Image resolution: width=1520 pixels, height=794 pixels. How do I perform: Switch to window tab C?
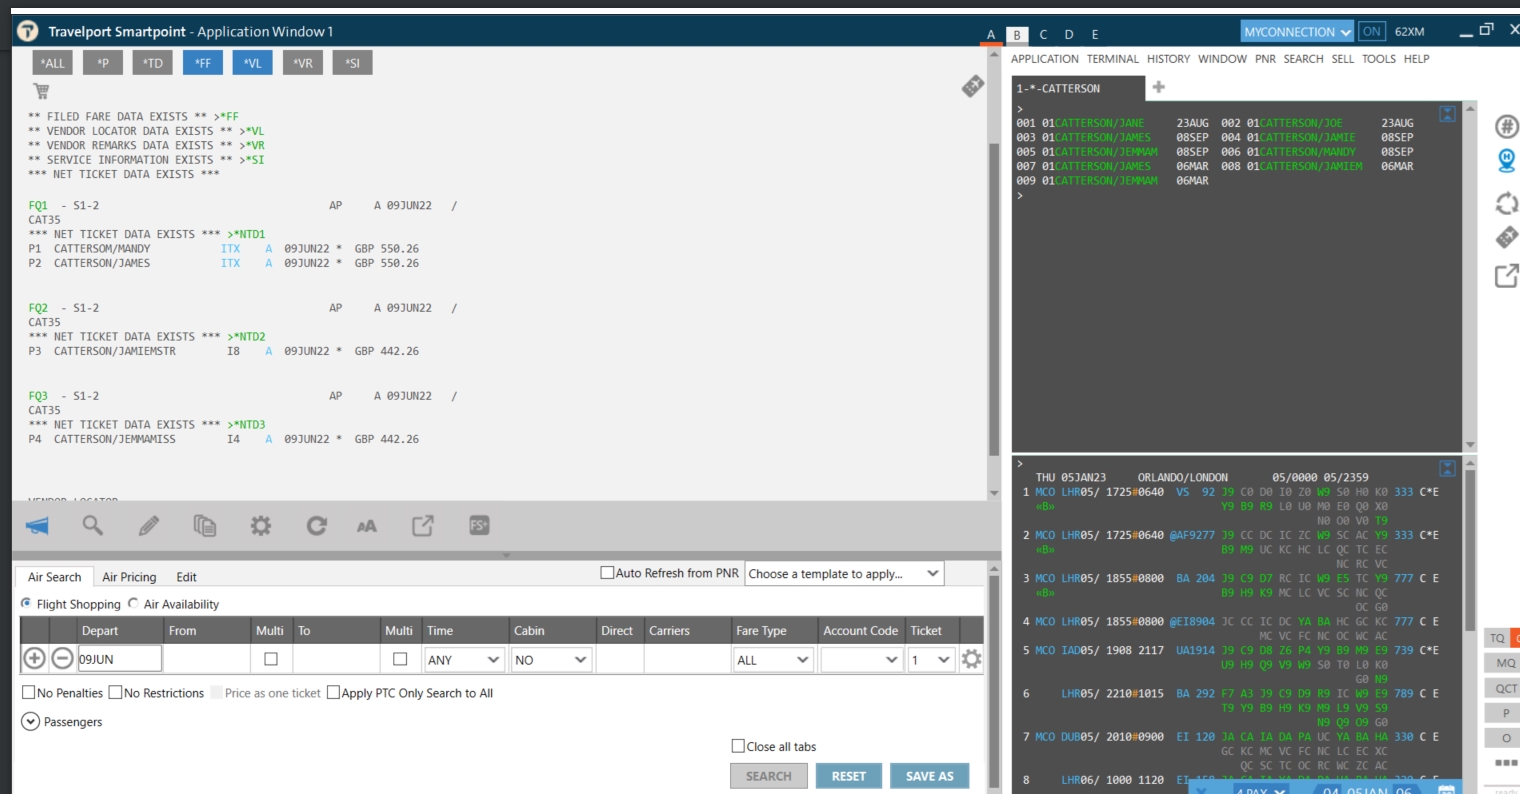(1043, 34)
